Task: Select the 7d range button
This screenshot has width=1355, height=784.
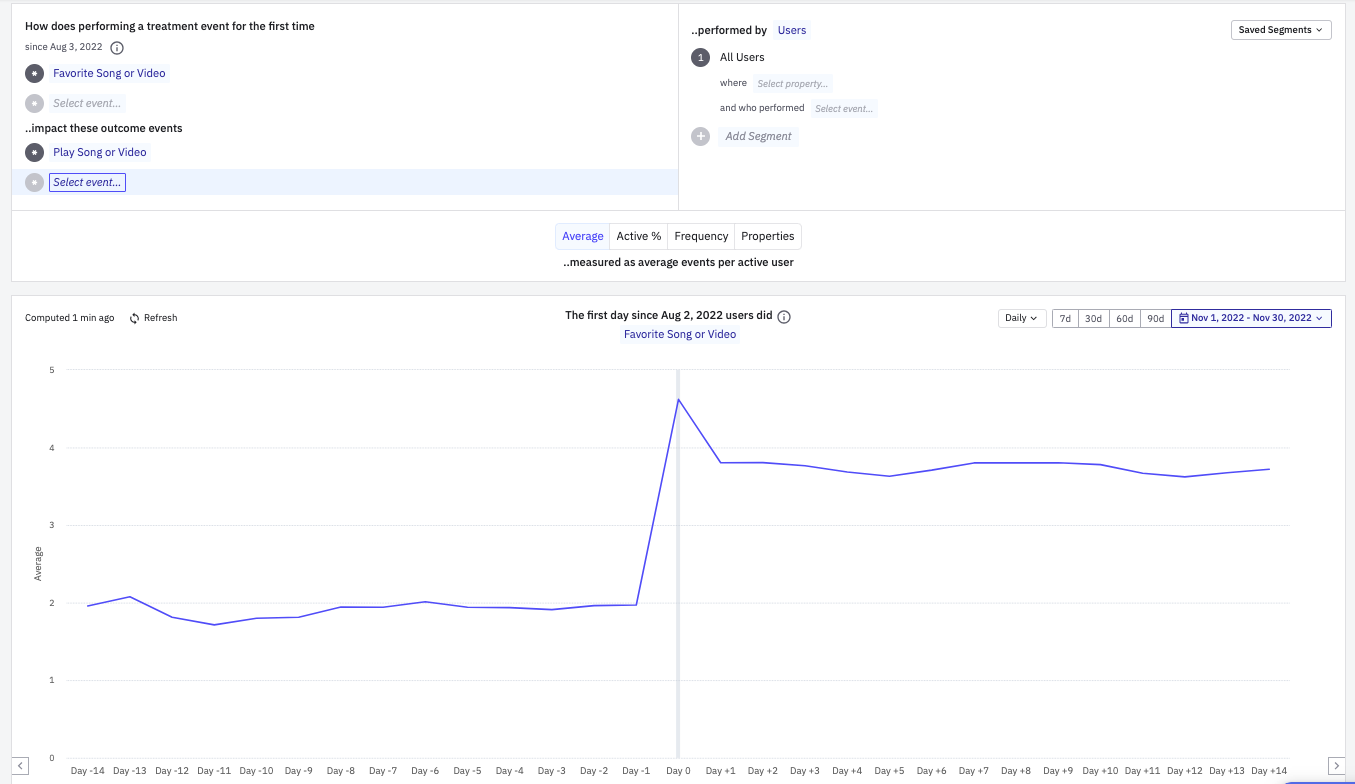Action: [1066, 318]
